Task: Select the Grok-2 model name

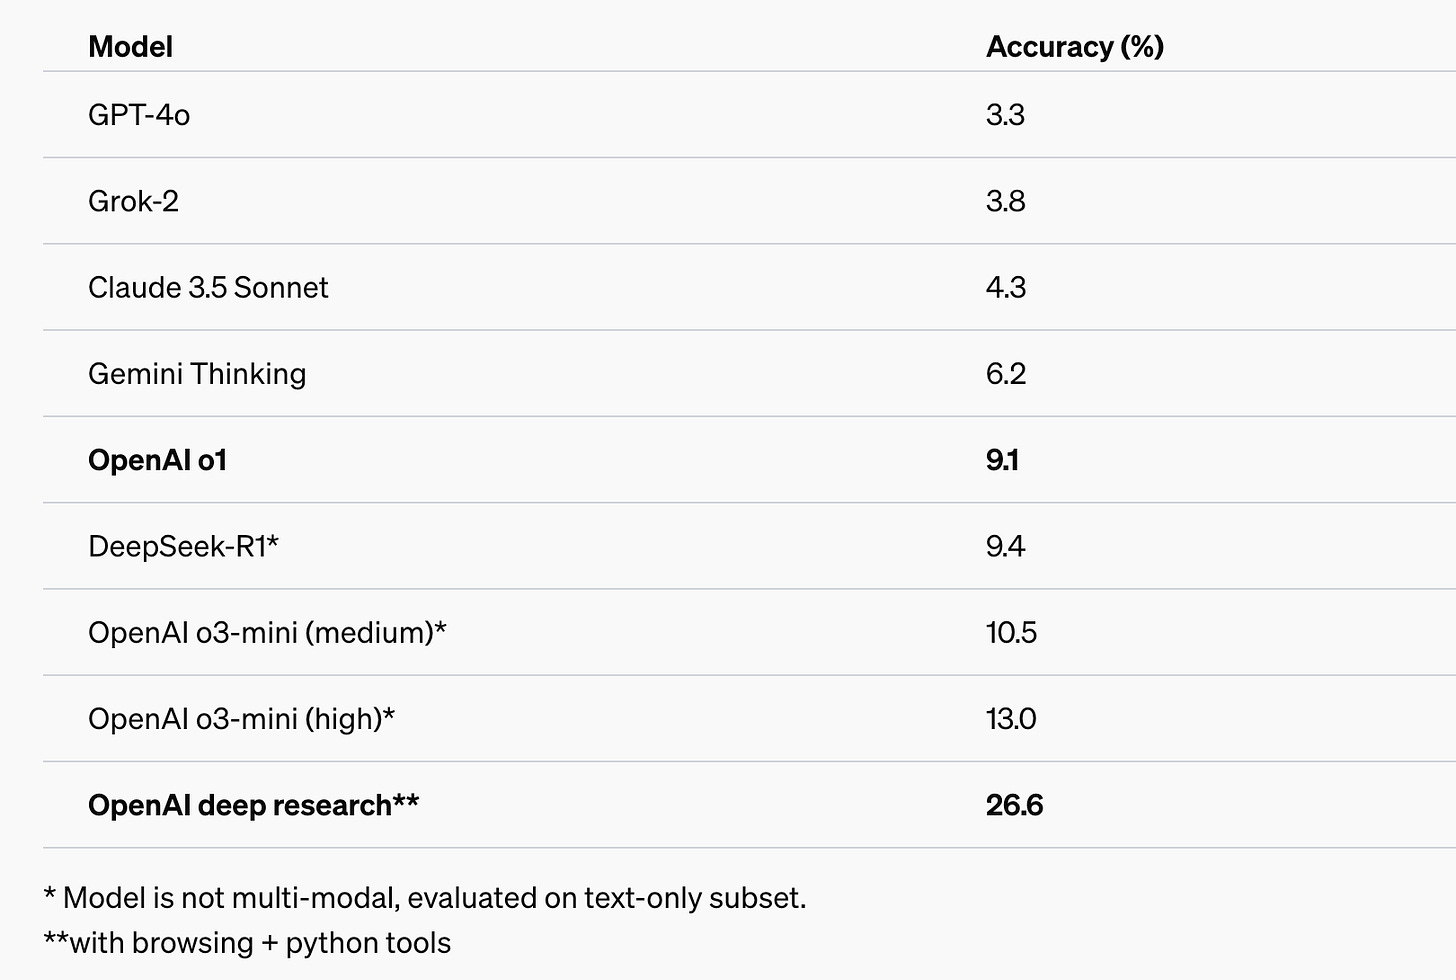Action: click(133, 201)
